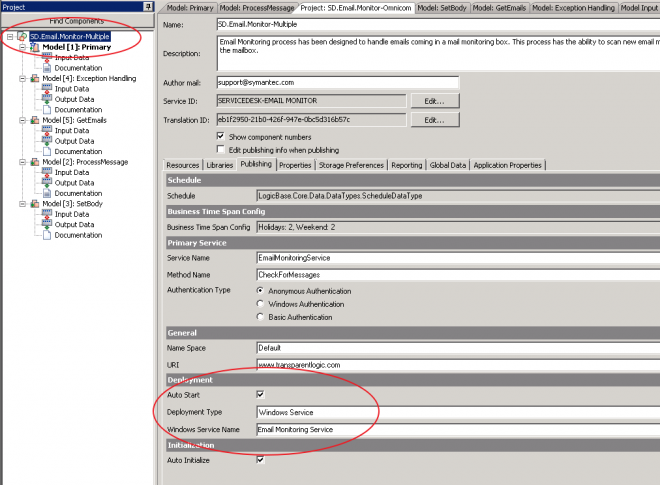This screenshot has width=660, height=485.
Task: Click the Name Space field
Action: coord(458,348)
